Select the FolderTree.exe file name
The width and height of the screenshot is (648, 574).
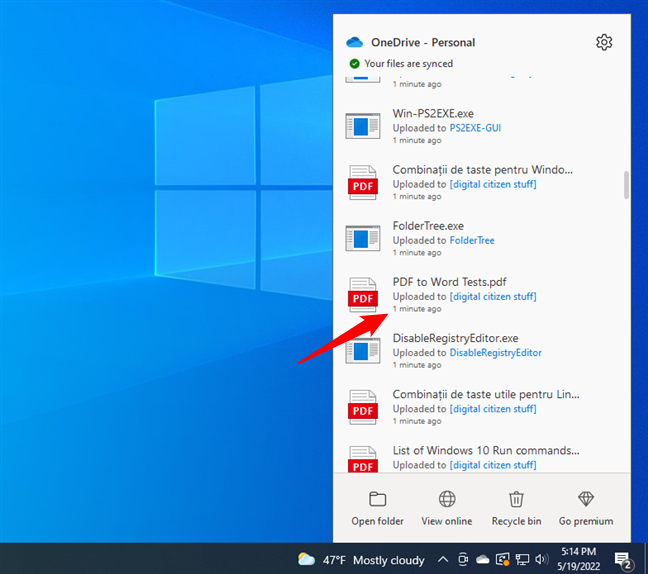tap(428, 226)
